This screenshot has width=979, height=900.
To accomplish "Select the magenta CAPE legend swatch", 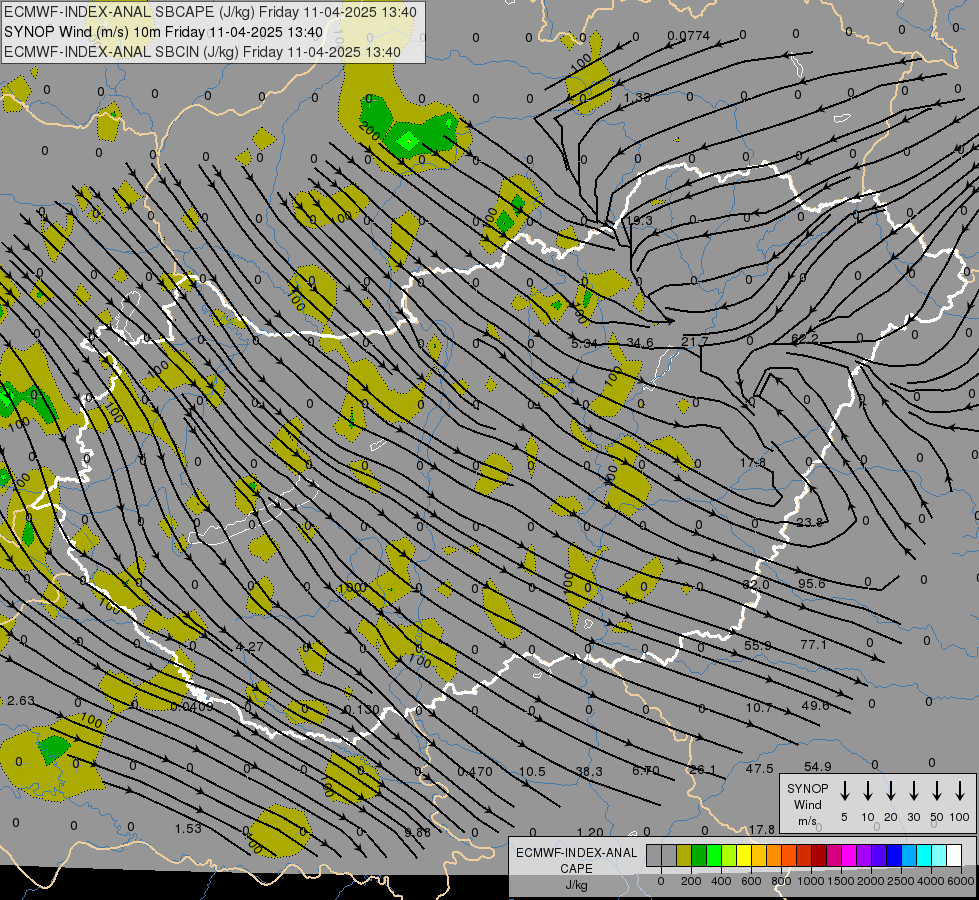I will click(x=849, y=856).
